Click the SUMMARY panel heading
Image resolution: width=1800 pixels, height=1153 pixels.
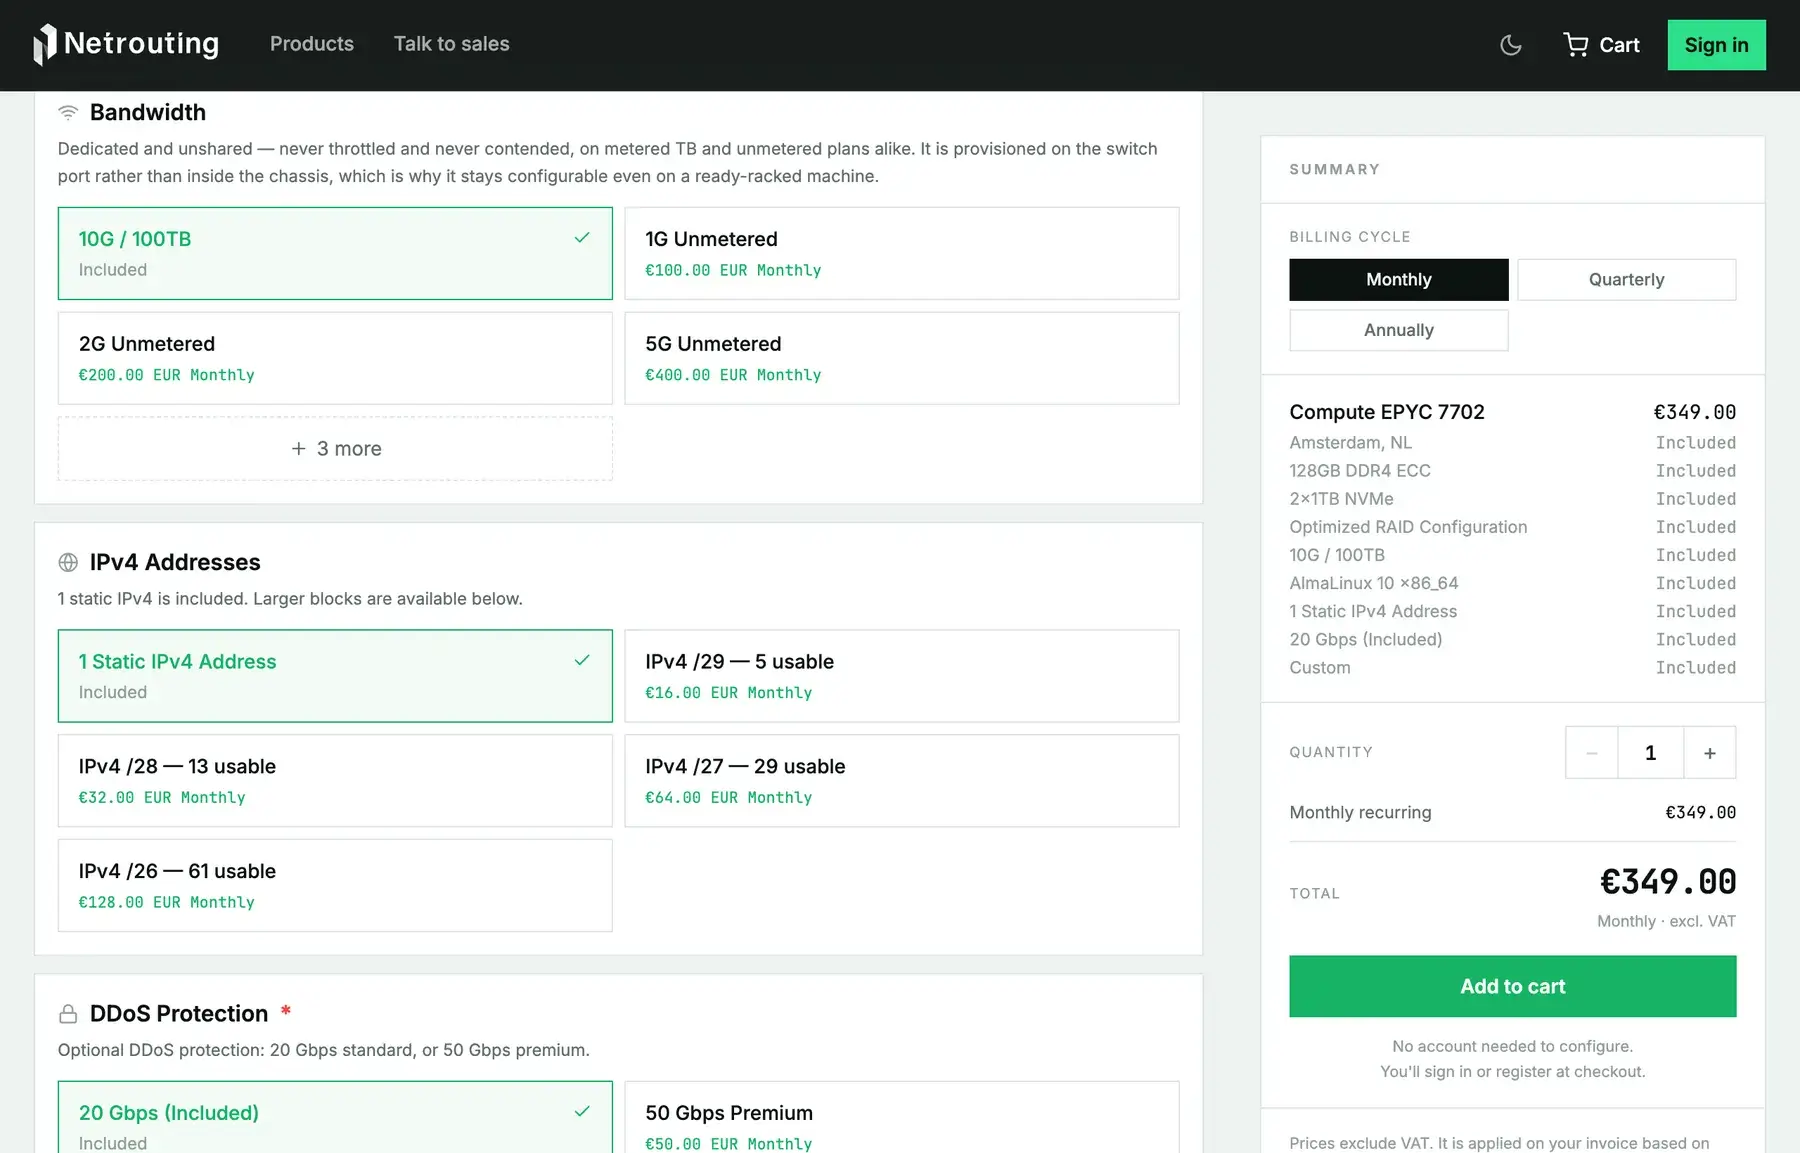click(x=1334, y=170)
